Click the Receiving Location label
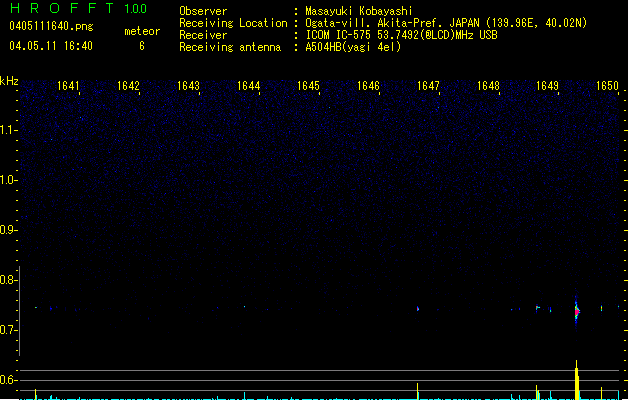629x400 pixels. coord(233,23)
